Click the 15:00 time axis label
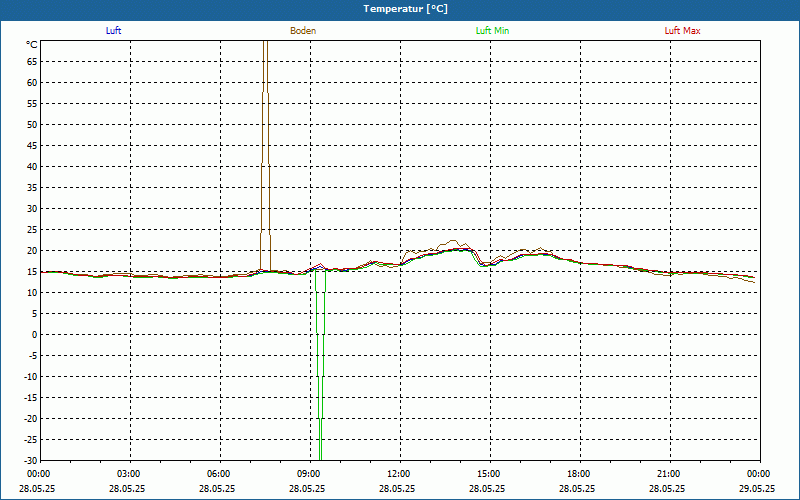This screenshot has height=500, width=800. pyautogui.click(x=489, y=474)
